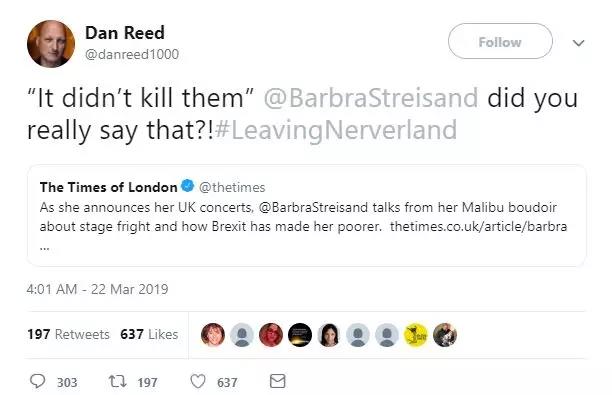View the 637 Likes list
This screenshot has height=395, width=612.
click(x=149, y=335)
